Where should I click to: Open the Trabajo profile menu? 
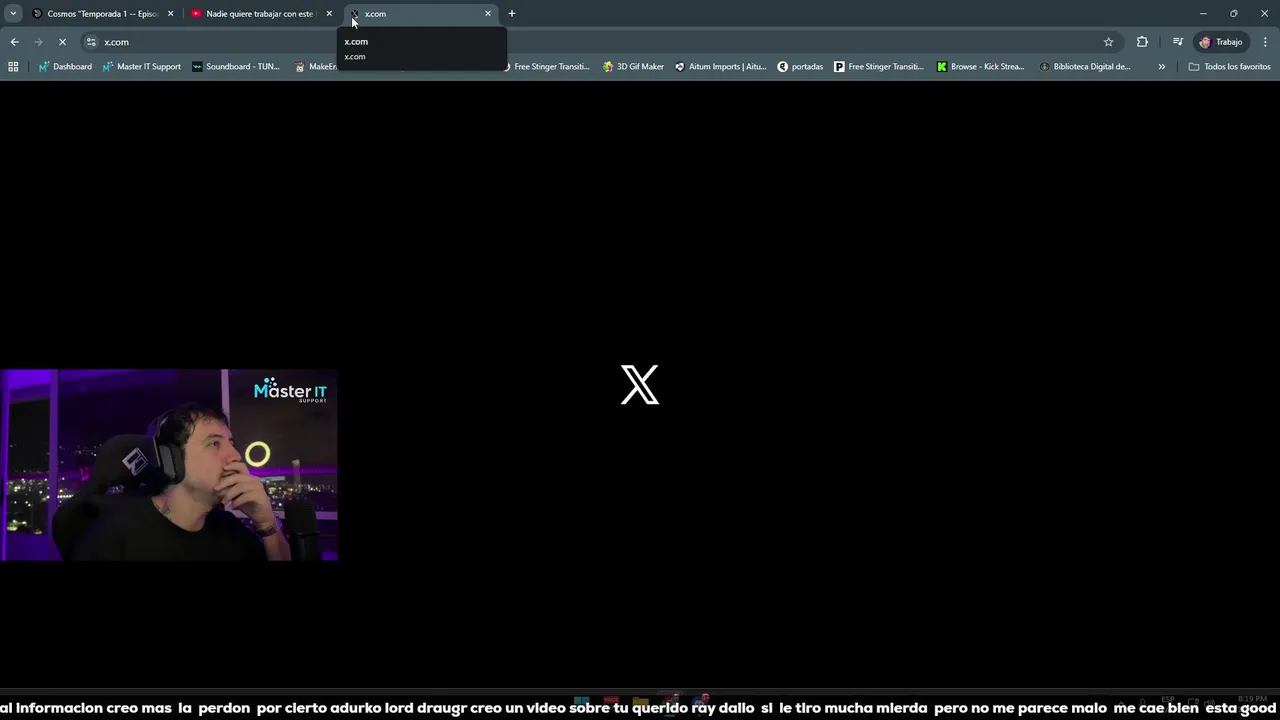[x=1221, y=42]
